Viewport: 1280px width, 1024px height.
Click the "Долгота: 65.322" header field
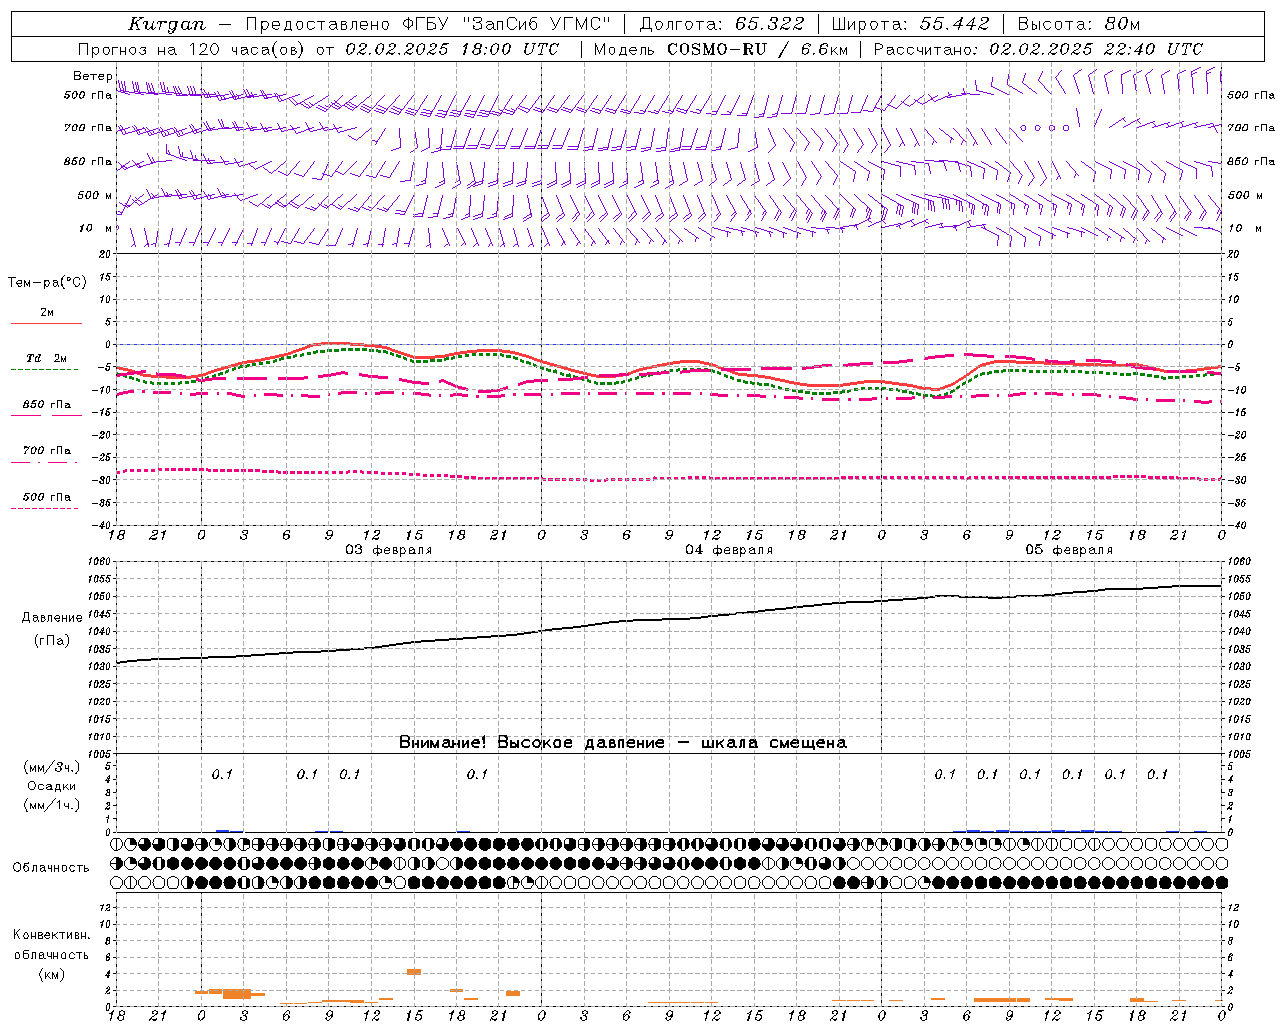click(x=722, y=24)
